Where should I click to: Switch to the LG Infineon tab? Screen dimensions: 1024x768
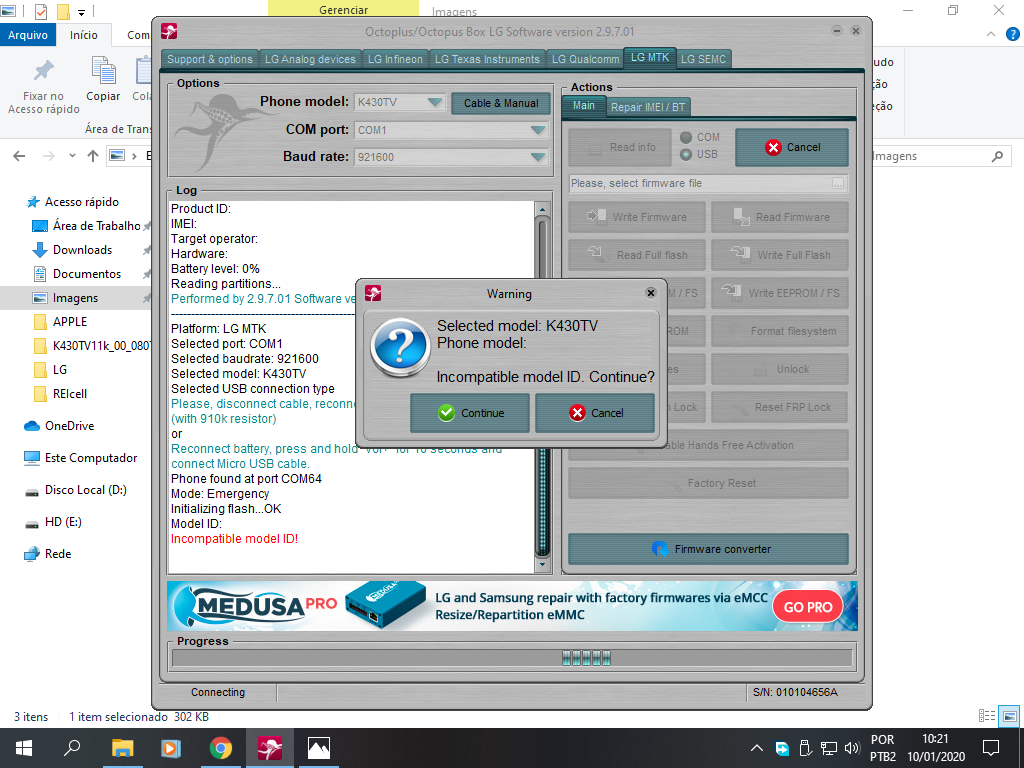(x=395, y=59)
